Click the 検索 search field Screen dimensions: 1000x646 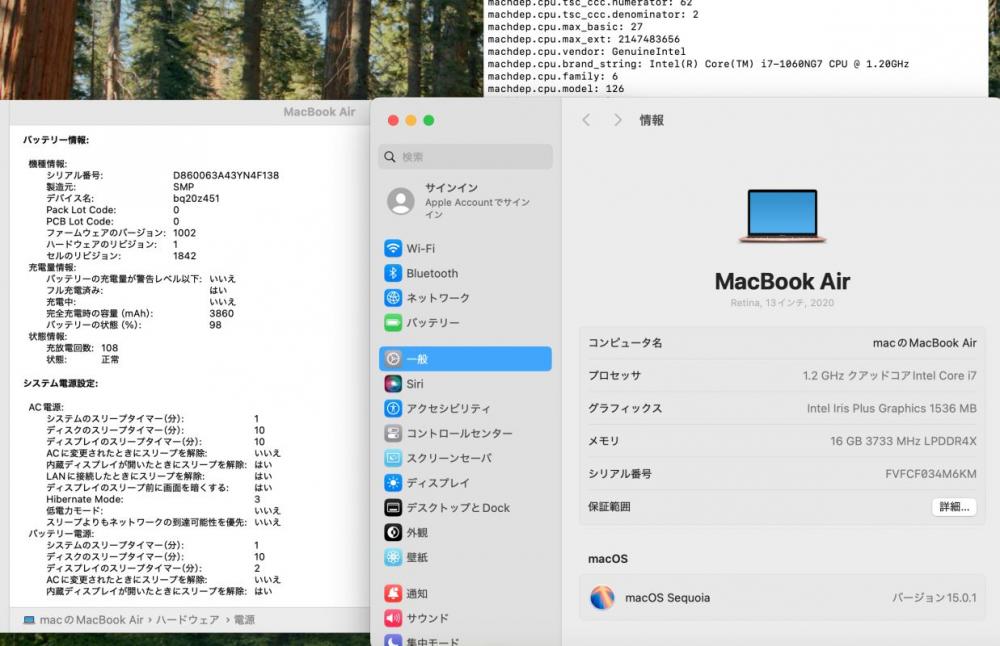465,157
